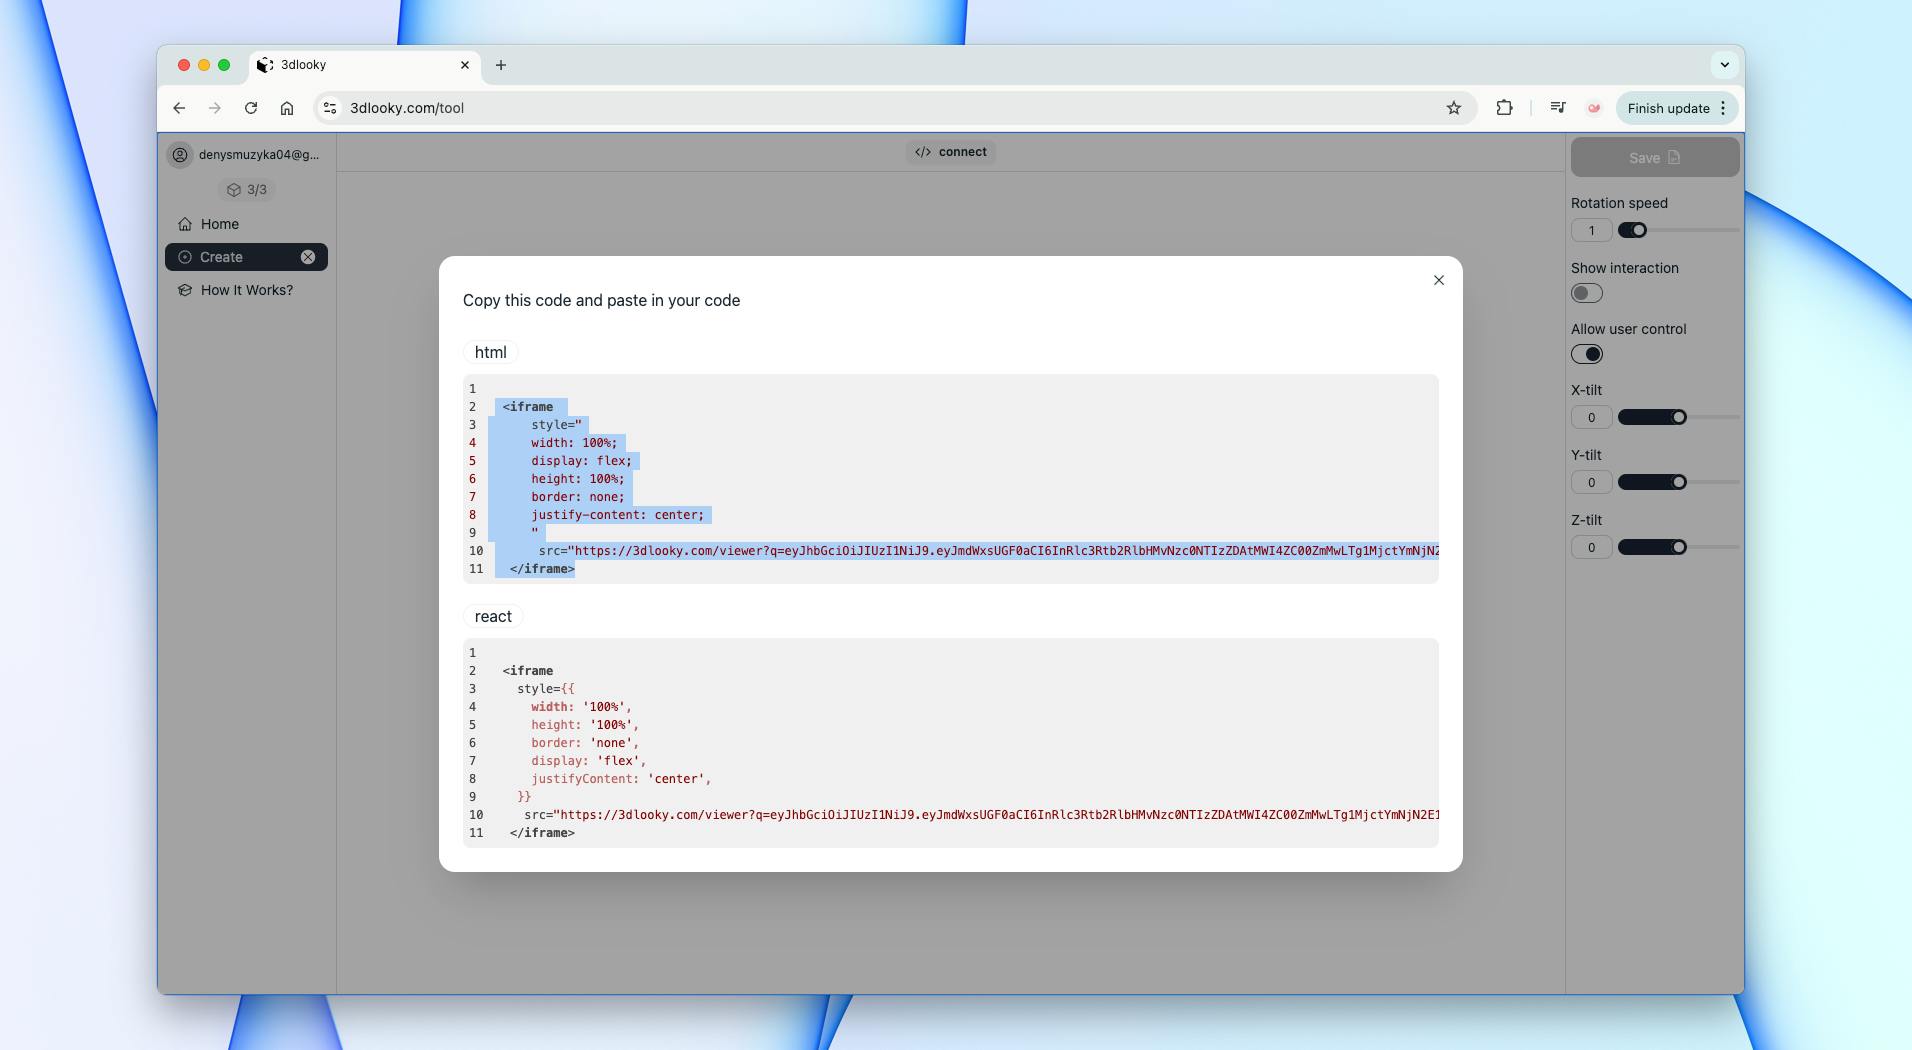Select the 3dlooky browser tab
Viewport: 1912px width, 1050px height.
(x=364, y=65)
